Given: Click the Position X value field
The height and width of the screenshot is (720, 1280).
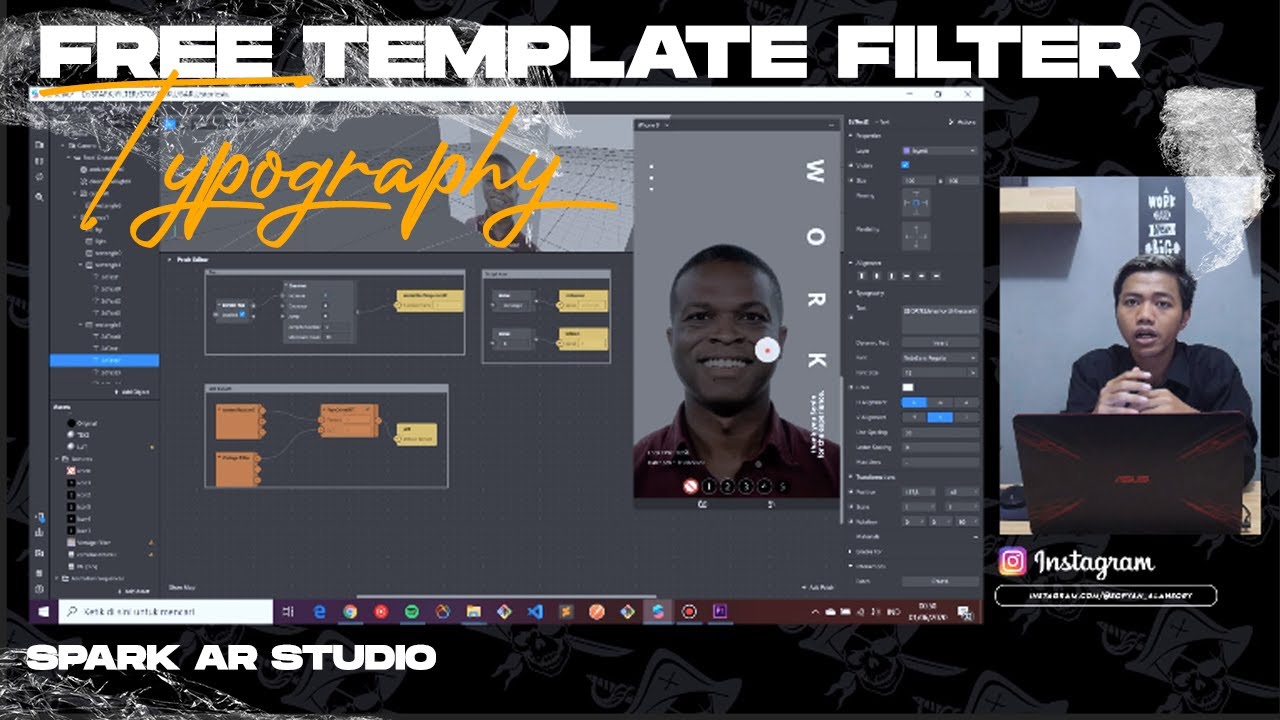Looking at the screenshot, I should coord(918,492).
